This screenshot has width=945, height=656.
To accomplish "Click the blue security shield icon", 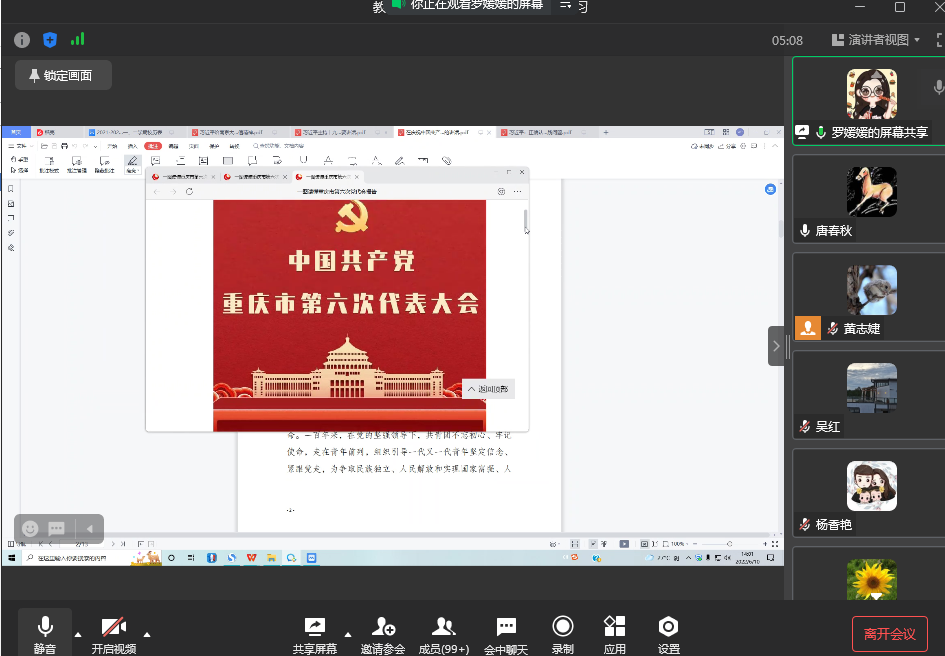I will click(50, 40).
